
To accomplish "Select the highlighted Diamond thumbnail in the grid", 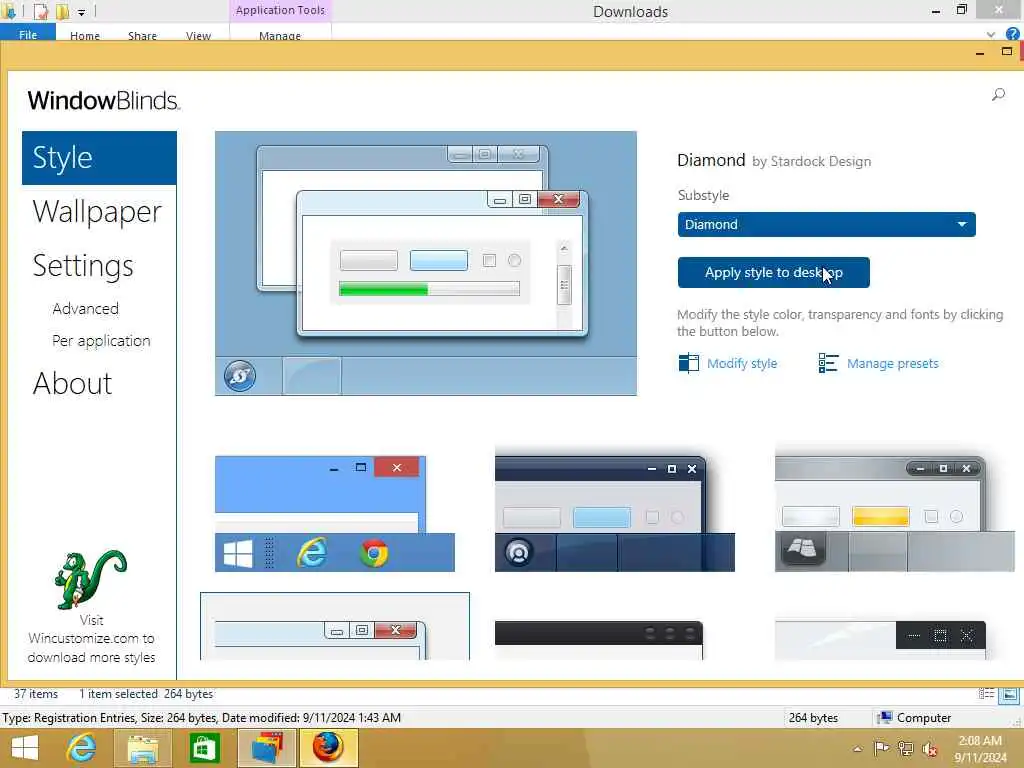I will [x=334, y=626].
